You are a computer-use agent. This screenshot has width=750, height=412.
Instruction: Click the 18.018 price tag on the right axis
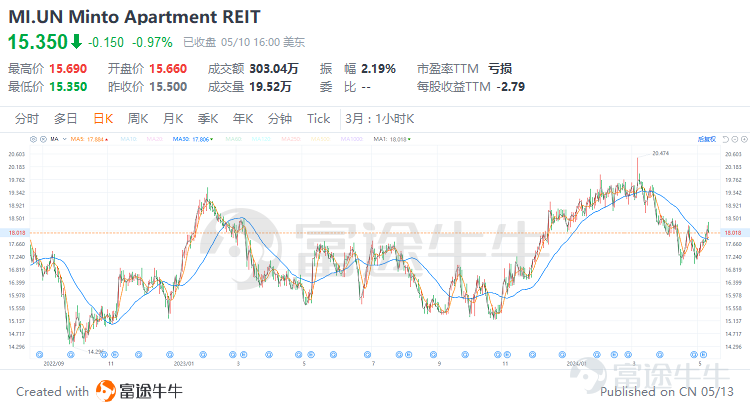[733, 233]
